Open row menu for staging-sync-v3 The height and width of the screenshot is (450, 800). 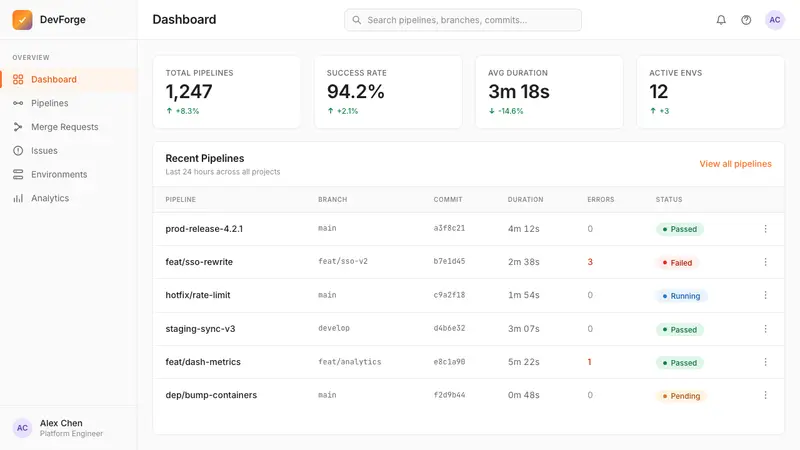click(765, 329)
